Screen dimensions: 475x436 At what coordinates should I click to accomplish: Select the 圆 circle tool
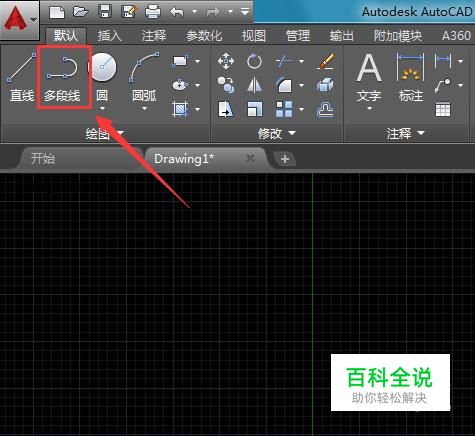[x=102, y=76]
